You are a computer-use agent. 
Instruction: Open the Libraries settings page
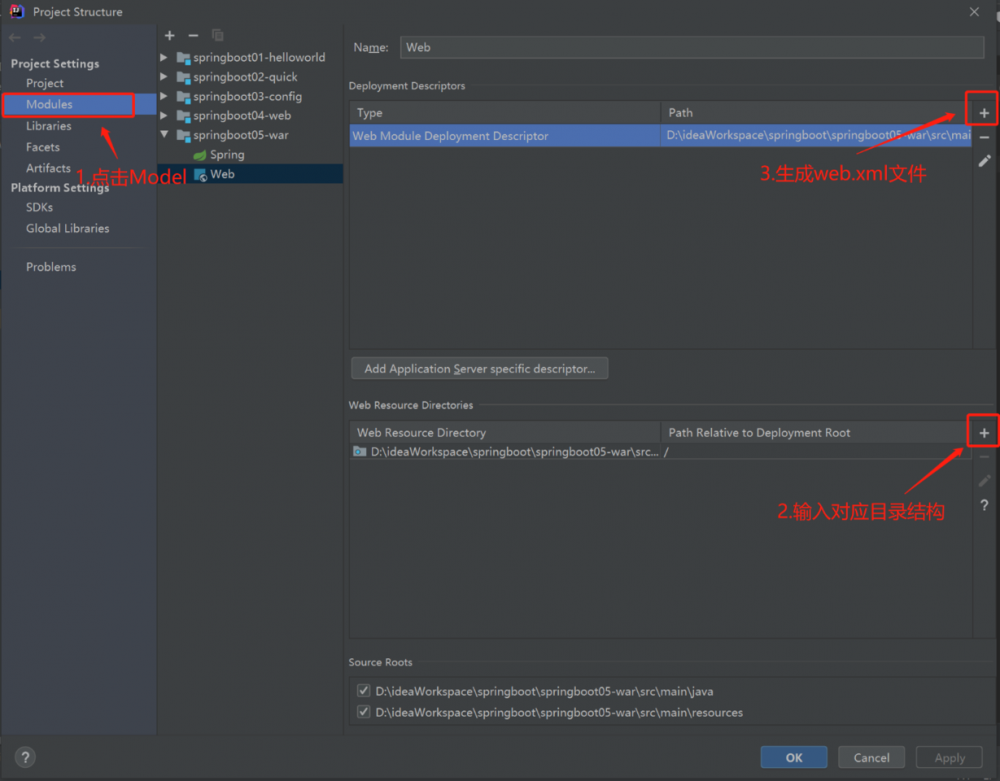(48, 126)
